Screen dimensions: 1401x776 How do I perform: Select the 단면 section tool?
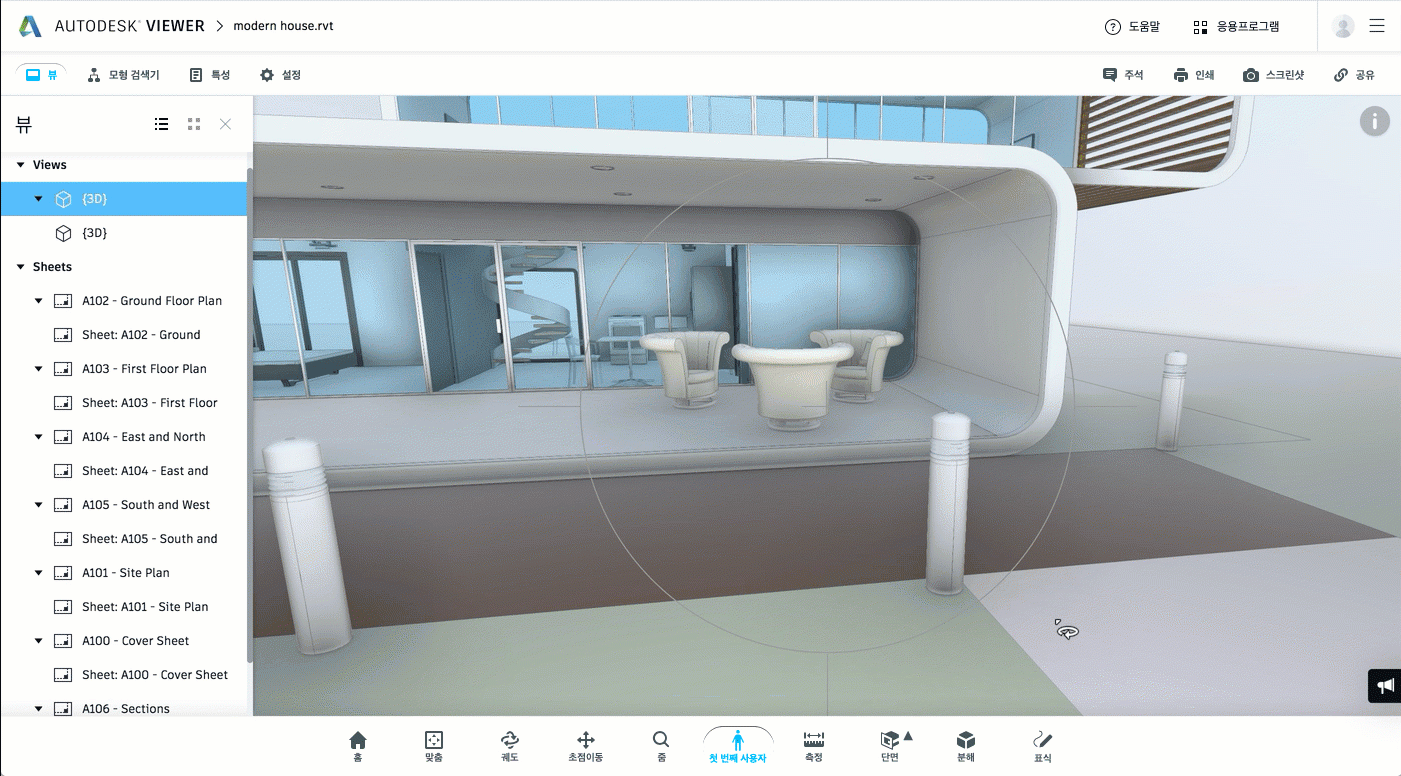889,746
